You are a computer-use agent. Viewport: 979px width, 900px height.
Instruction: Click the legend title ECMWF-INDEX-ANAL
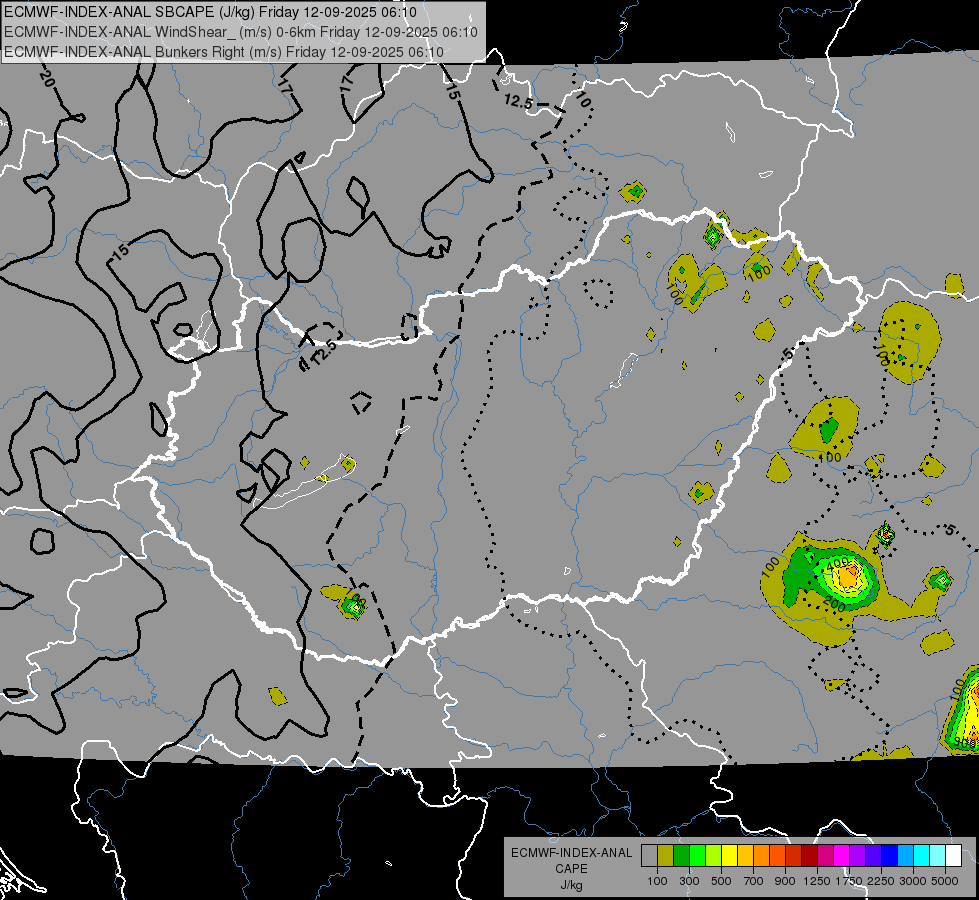point(571,853)
